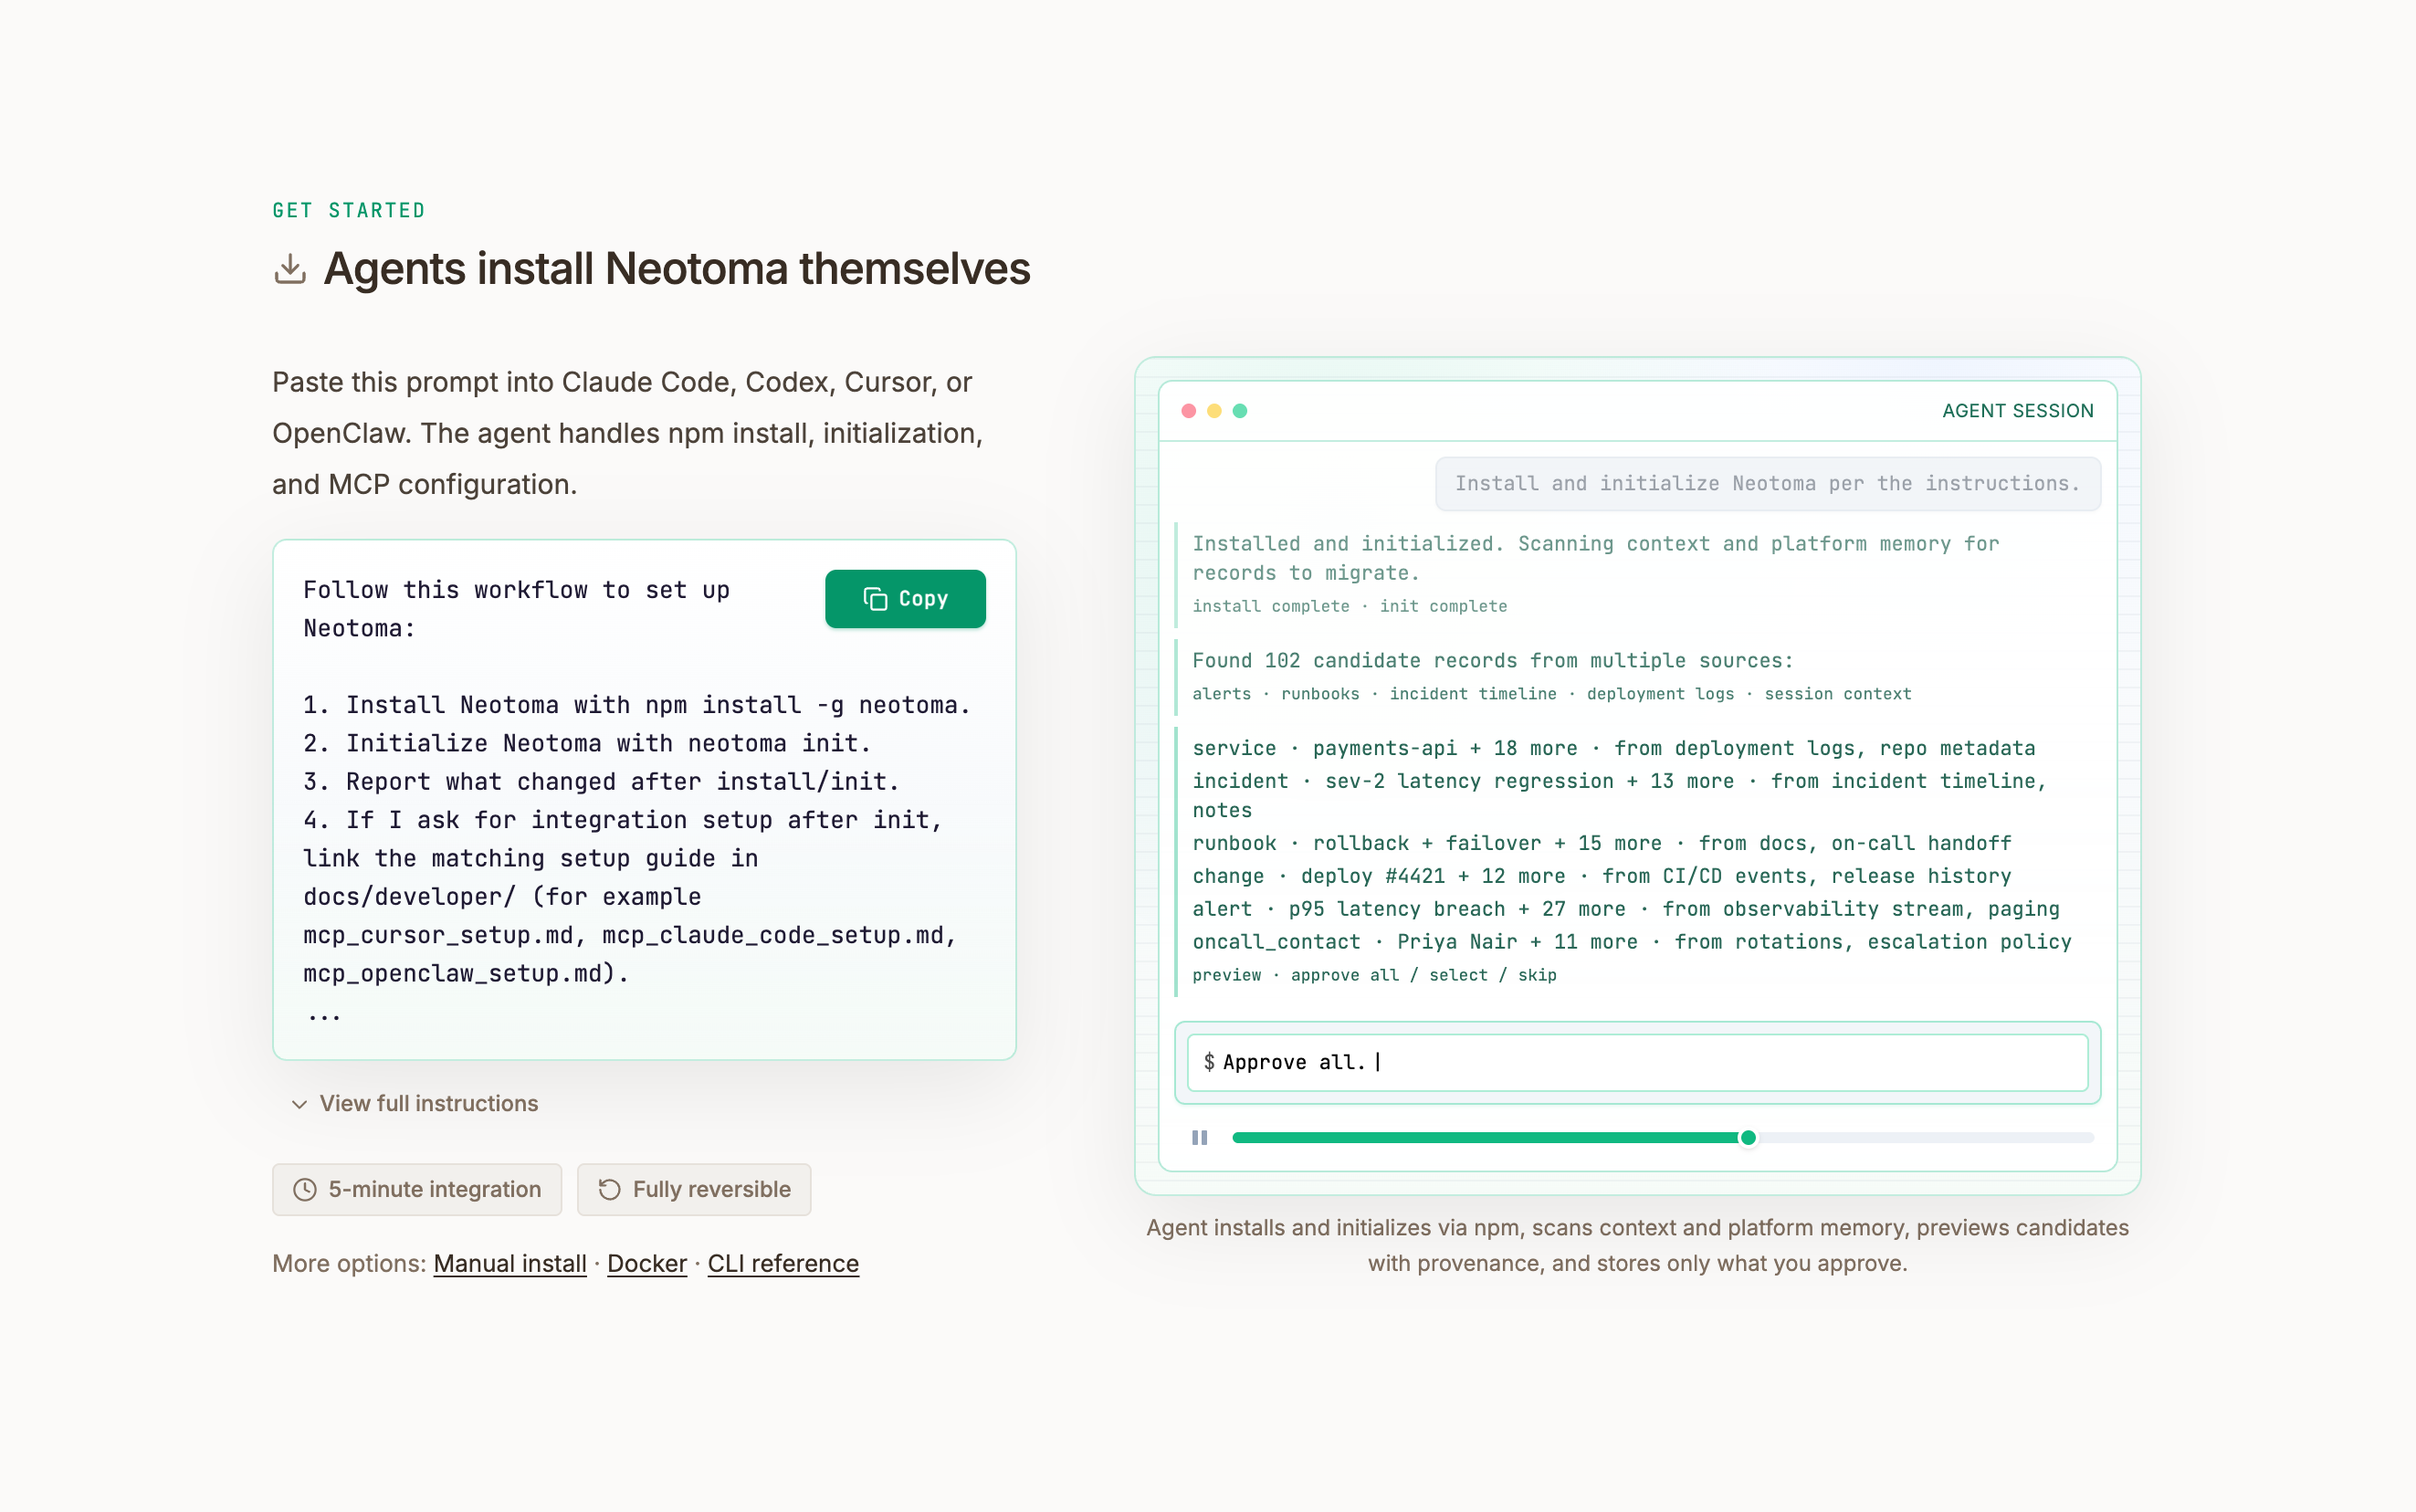Switch to the AGENT SESSION view

tap(2021, 410)
